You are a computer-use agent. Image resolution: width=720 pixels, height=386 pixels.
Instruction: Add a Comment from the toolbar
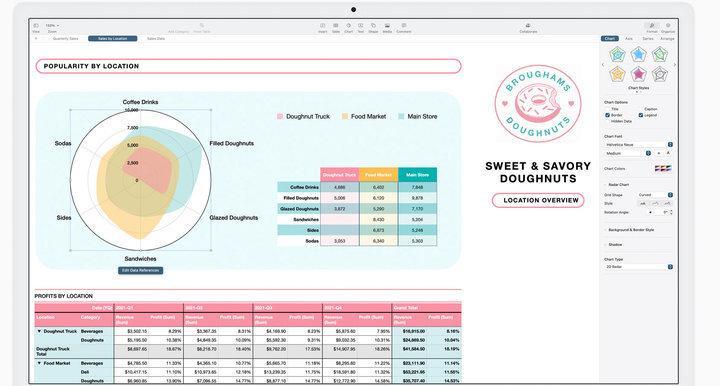(x=404, y=28)
